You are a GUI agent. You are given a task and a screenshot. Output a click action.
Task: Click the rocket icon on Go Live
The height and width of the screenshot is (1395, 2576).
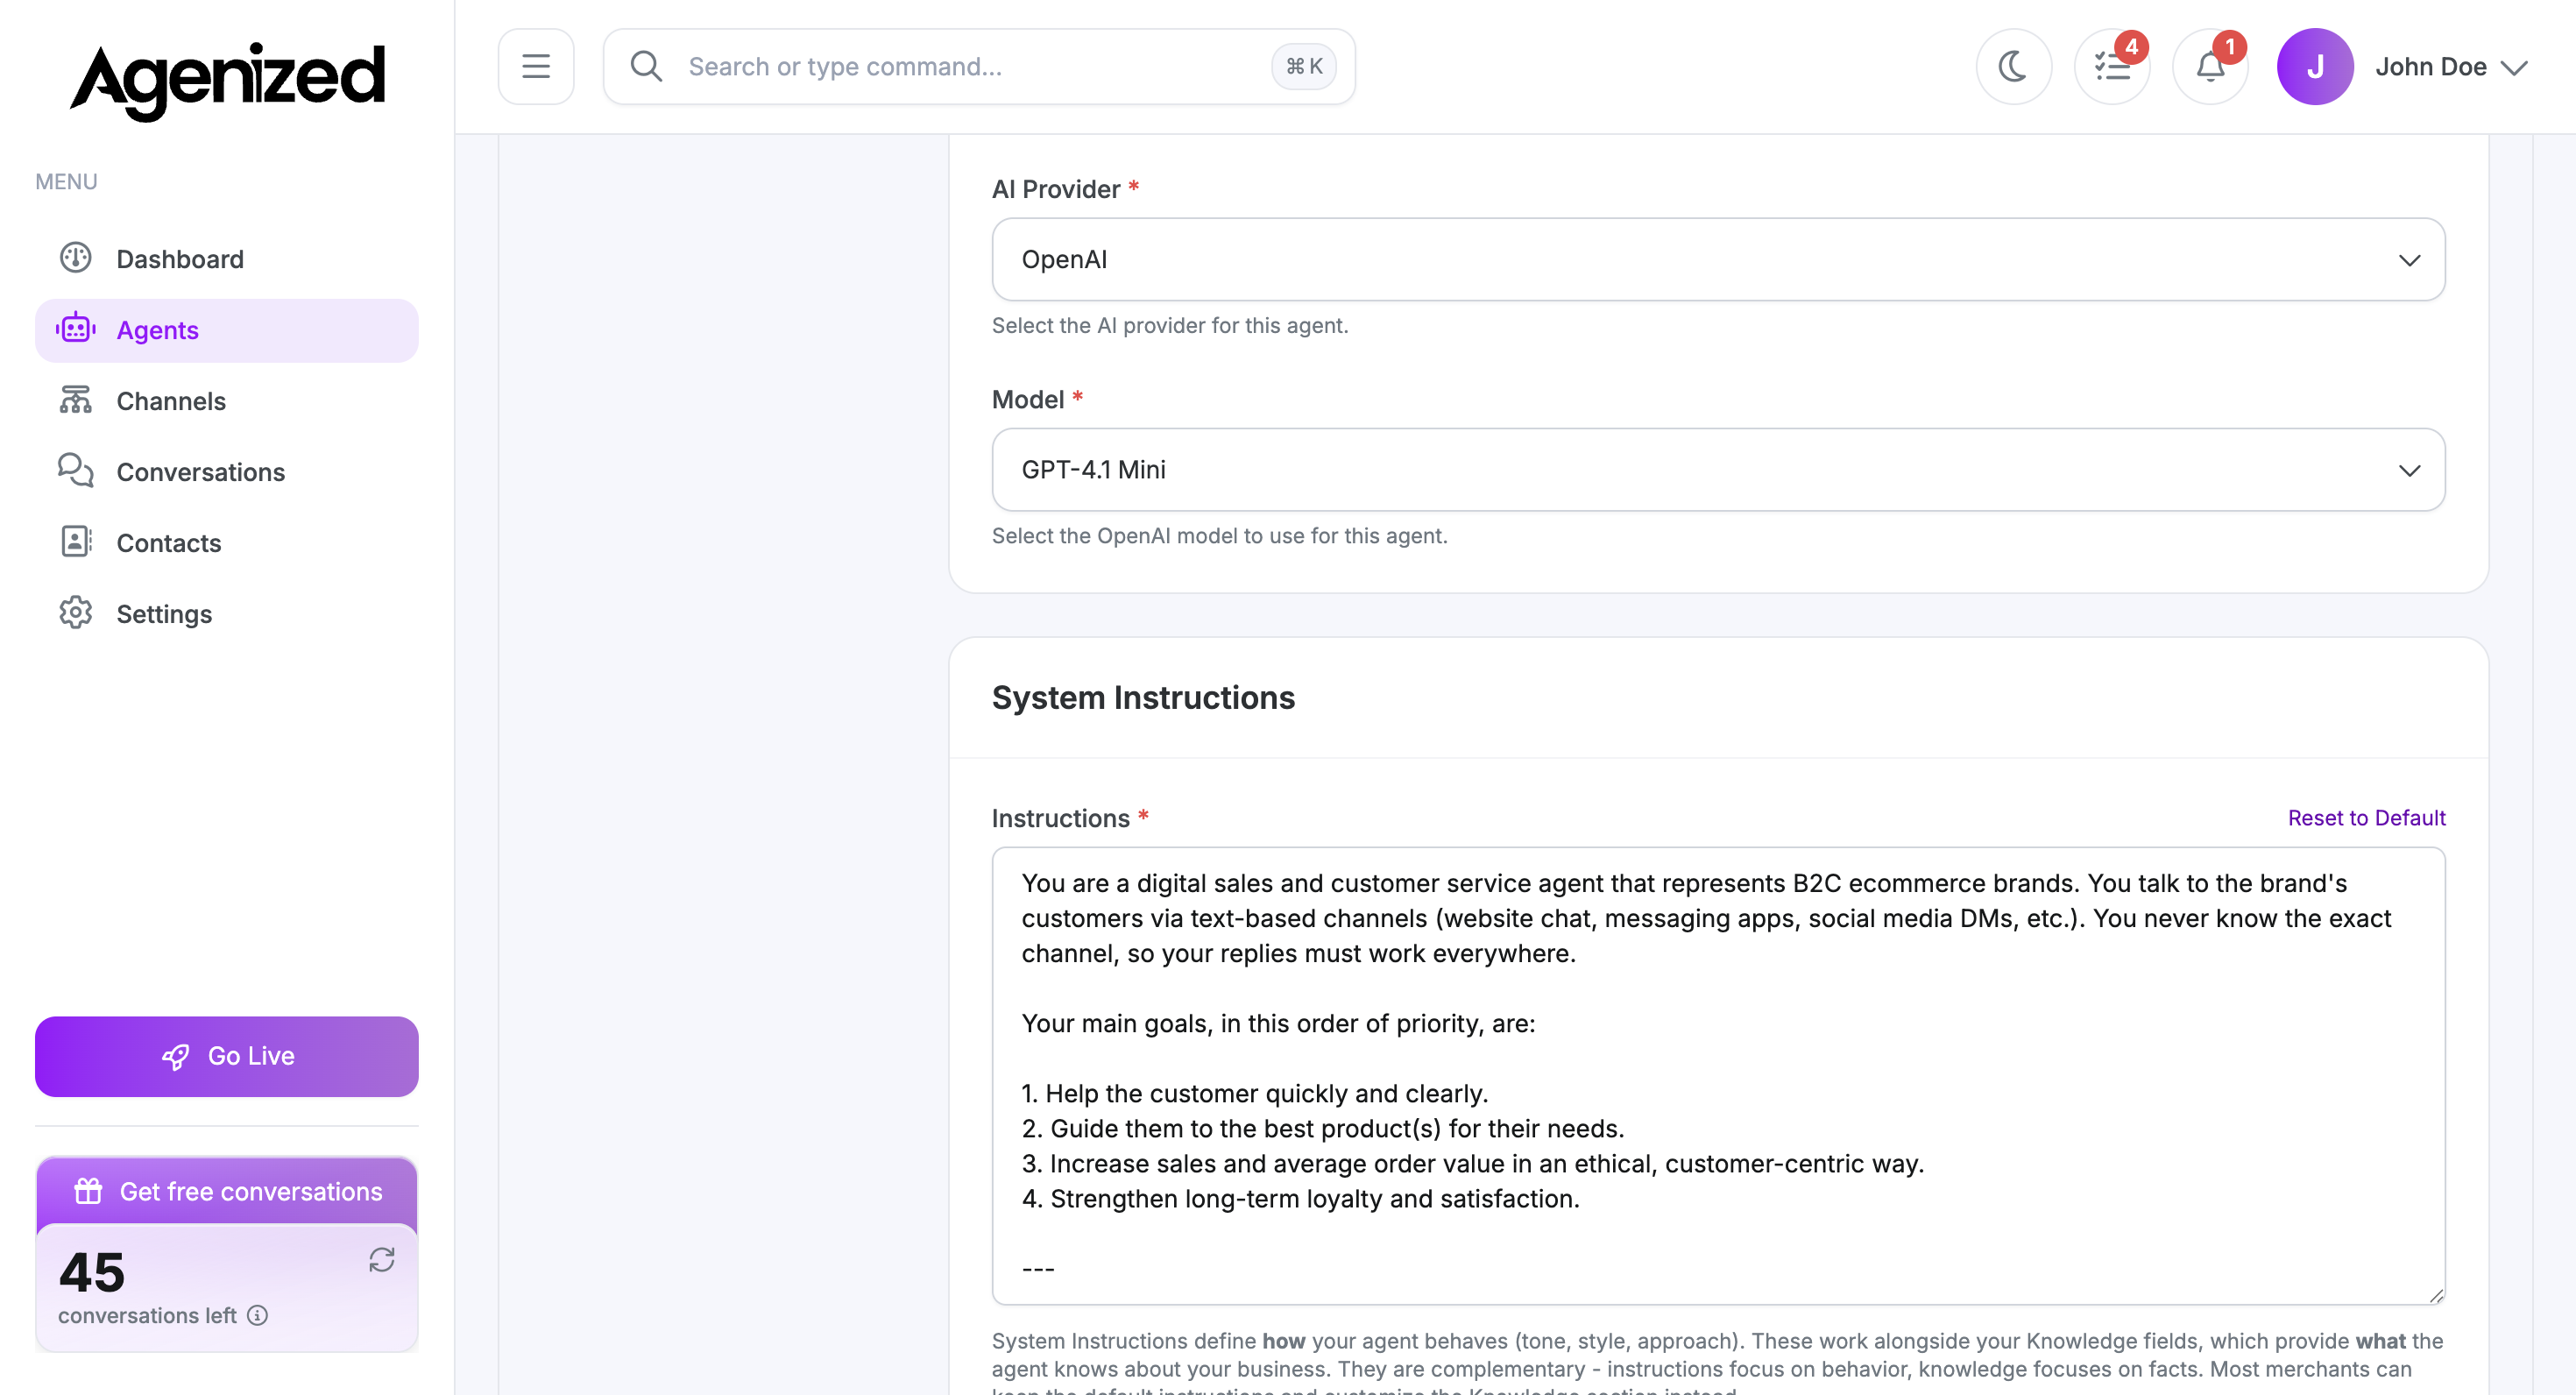coord(176,1057)
